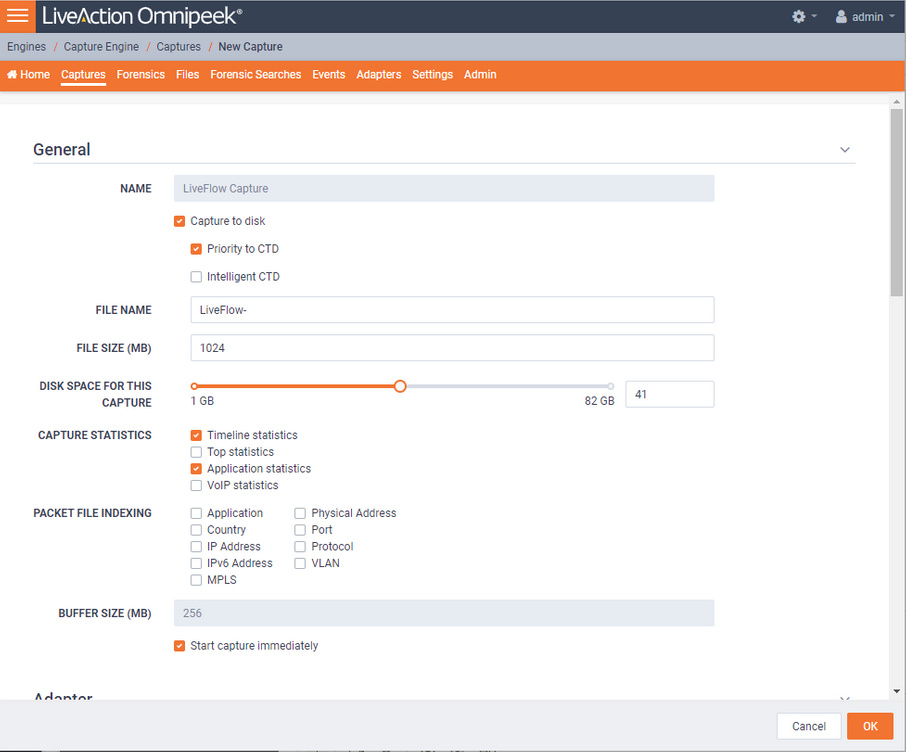Image resolution: width=906 pixels, height=752 pixels.
Task: Open the hamburger menu icon
Action: [17, 16]
